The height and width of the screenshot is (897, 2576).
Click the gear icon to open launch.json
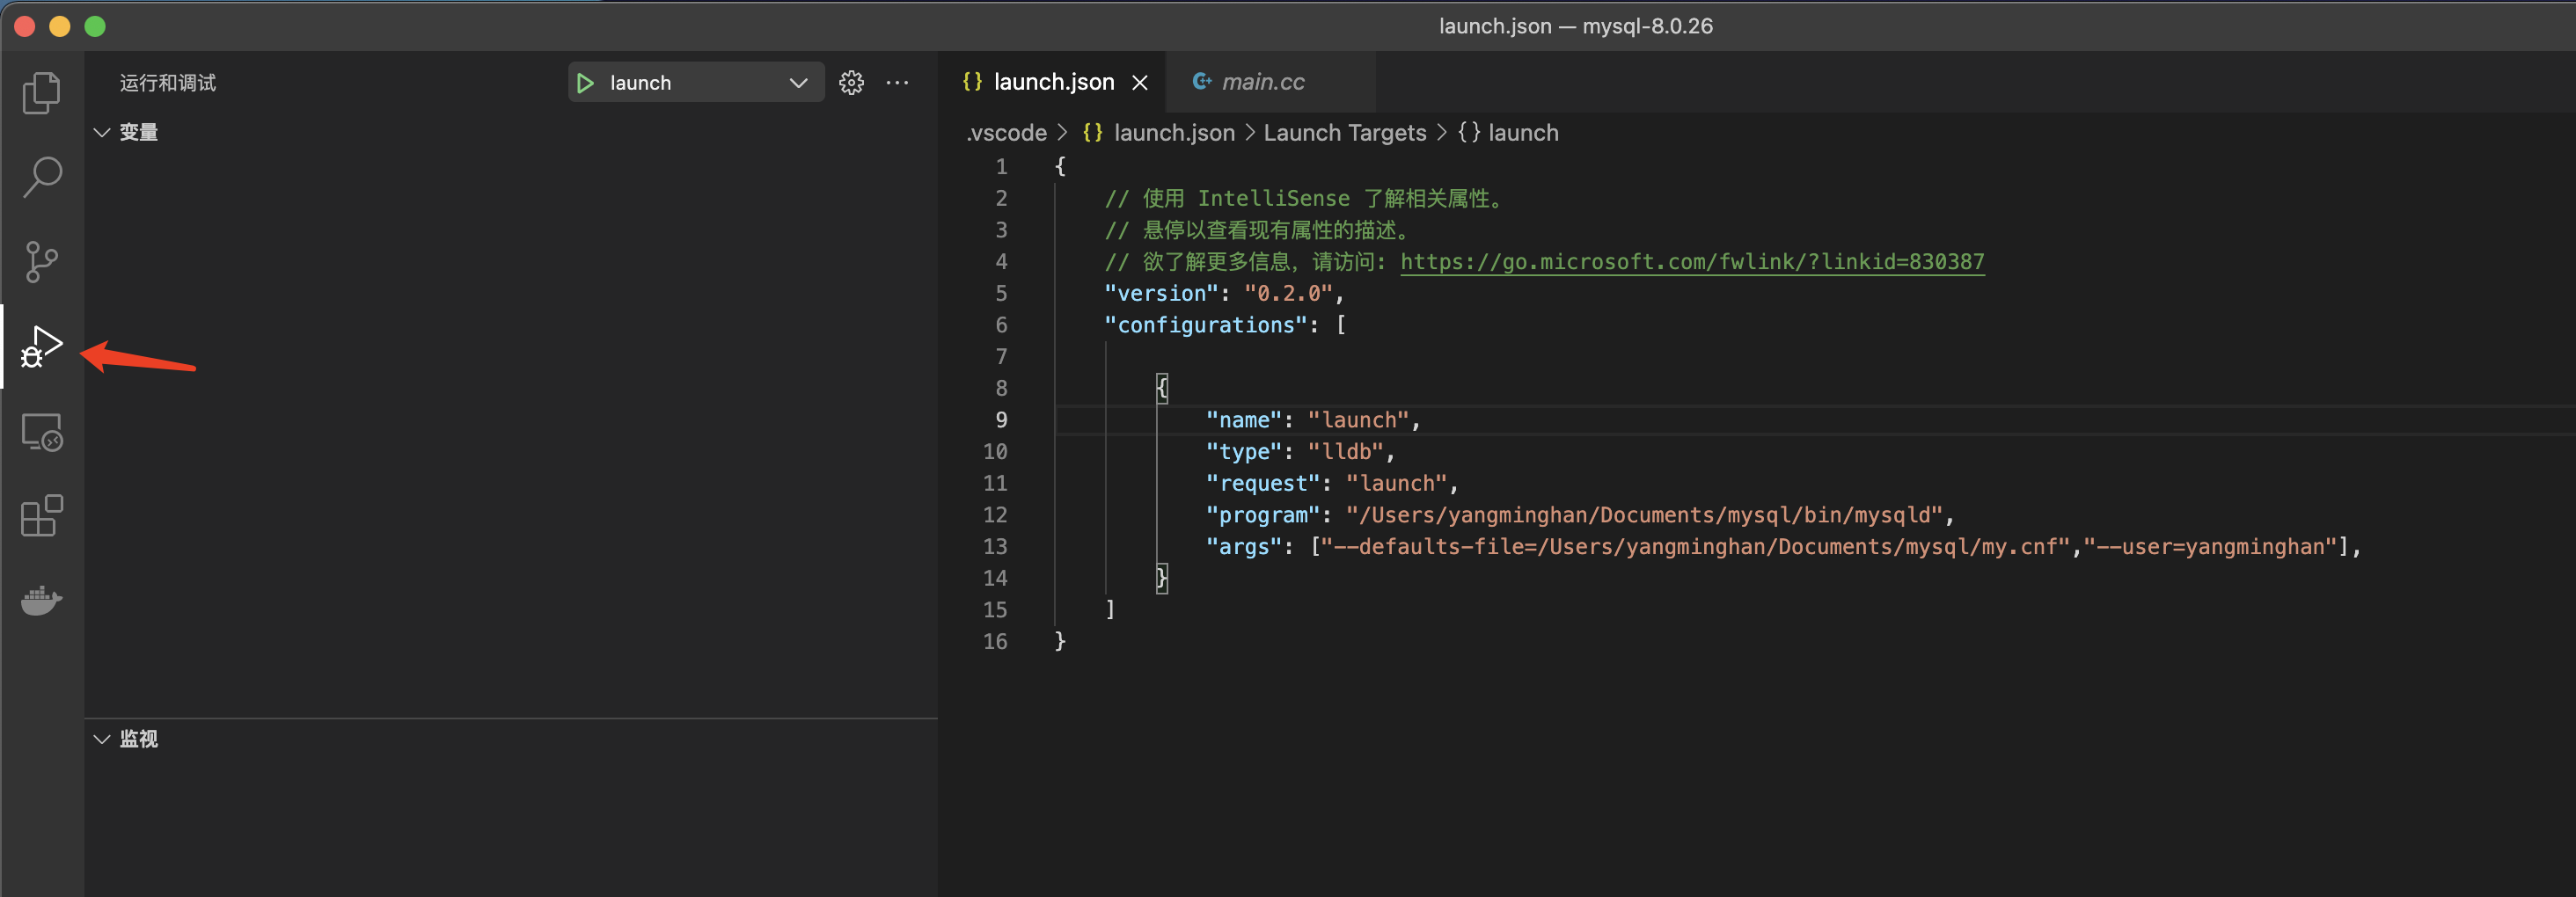click(851, 83)
